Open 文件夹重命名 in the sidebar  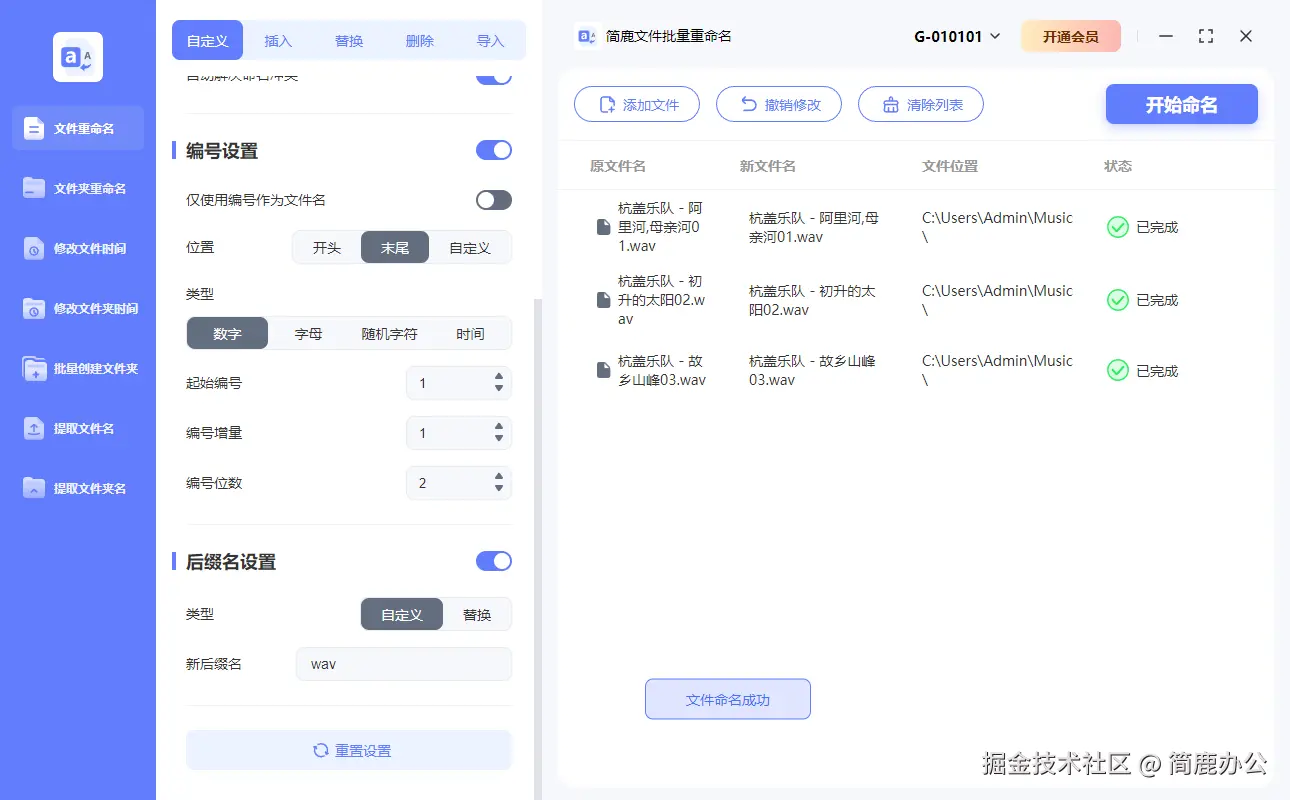78,188
